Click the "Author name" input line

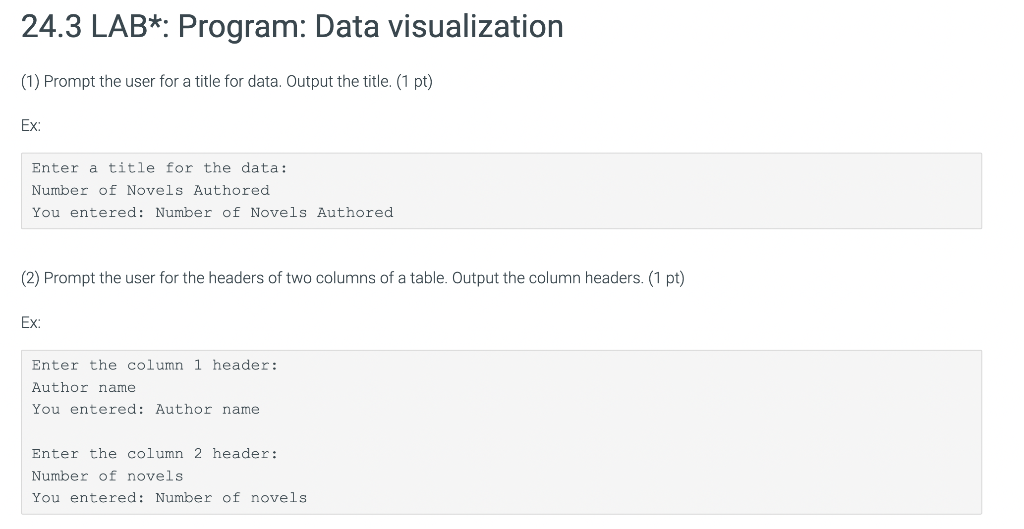pyautogui.click(x=84, y=387)
